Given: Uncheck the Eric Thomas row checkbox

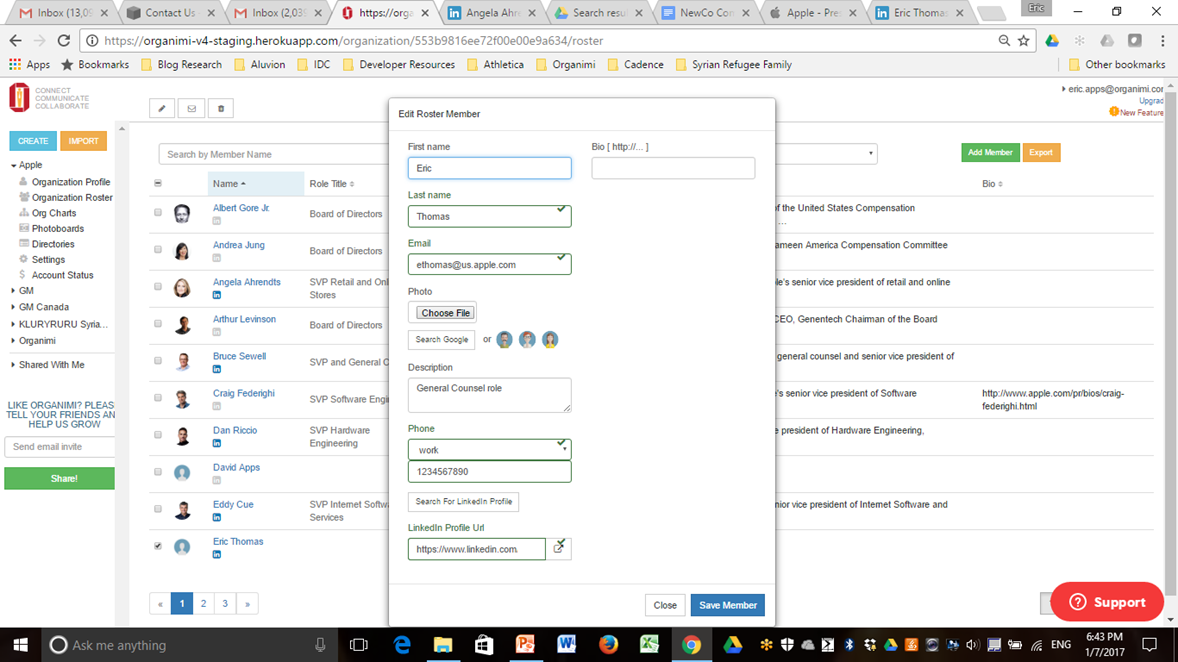Looking at the screenshot, I should tap(158, 546).
